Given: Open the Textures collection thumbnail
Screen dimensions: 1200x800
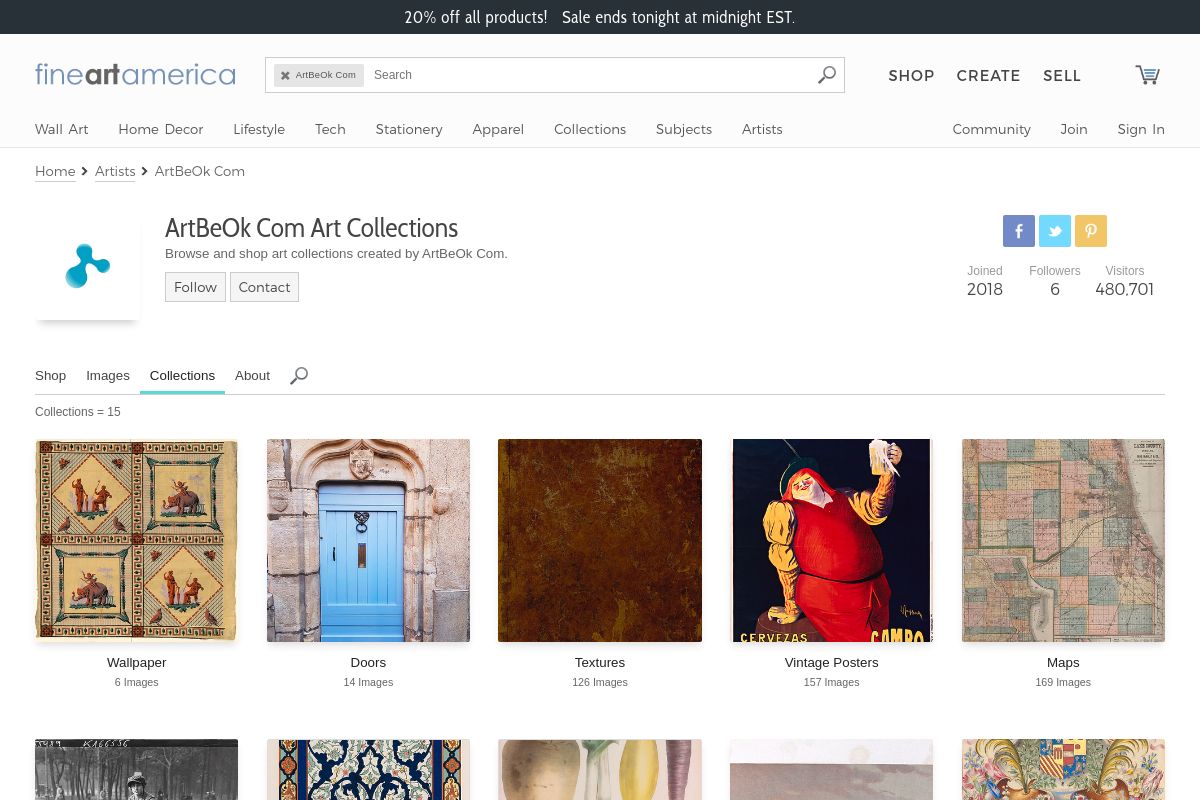Looking at the screenshot, I should 600,540.
